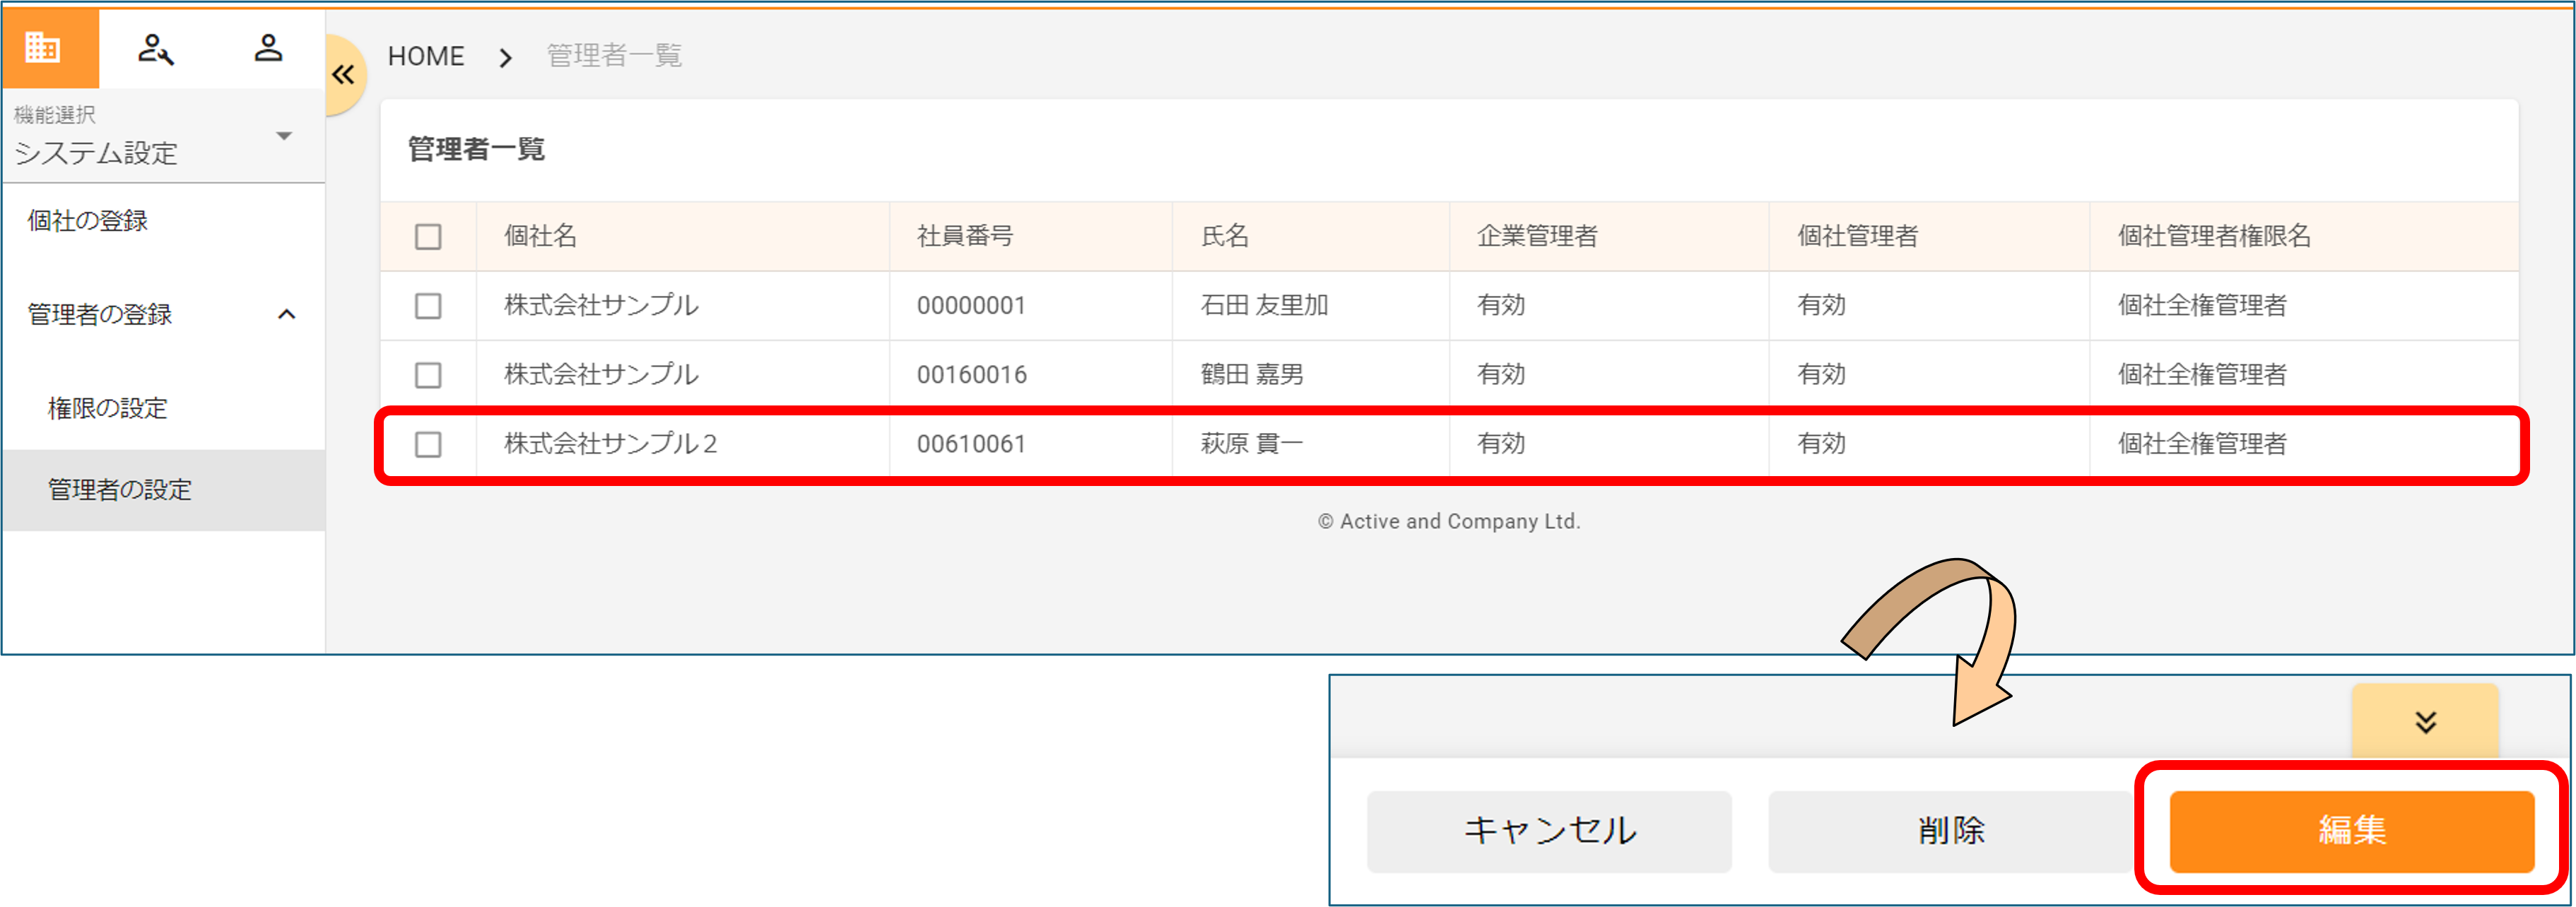This screenshot has height=907, width=2576.
Task: Collapse the 管理者の登録 menu section
Action: [x=286, y=315]
